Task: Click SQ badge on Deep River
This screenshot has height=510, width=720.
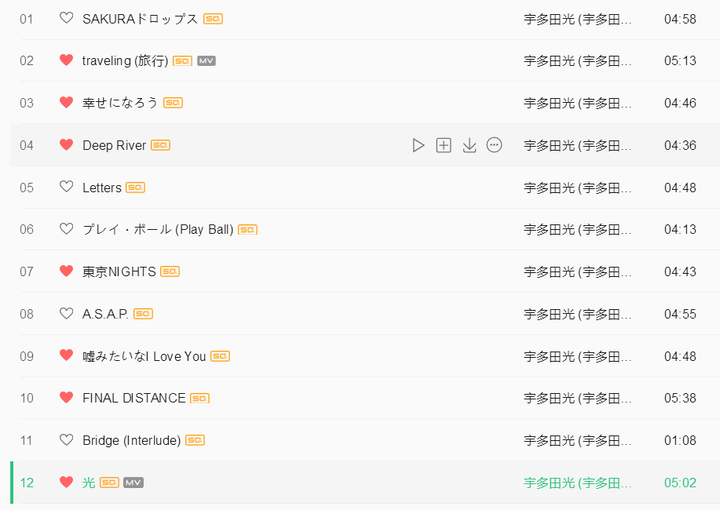Action: (161, 145)
